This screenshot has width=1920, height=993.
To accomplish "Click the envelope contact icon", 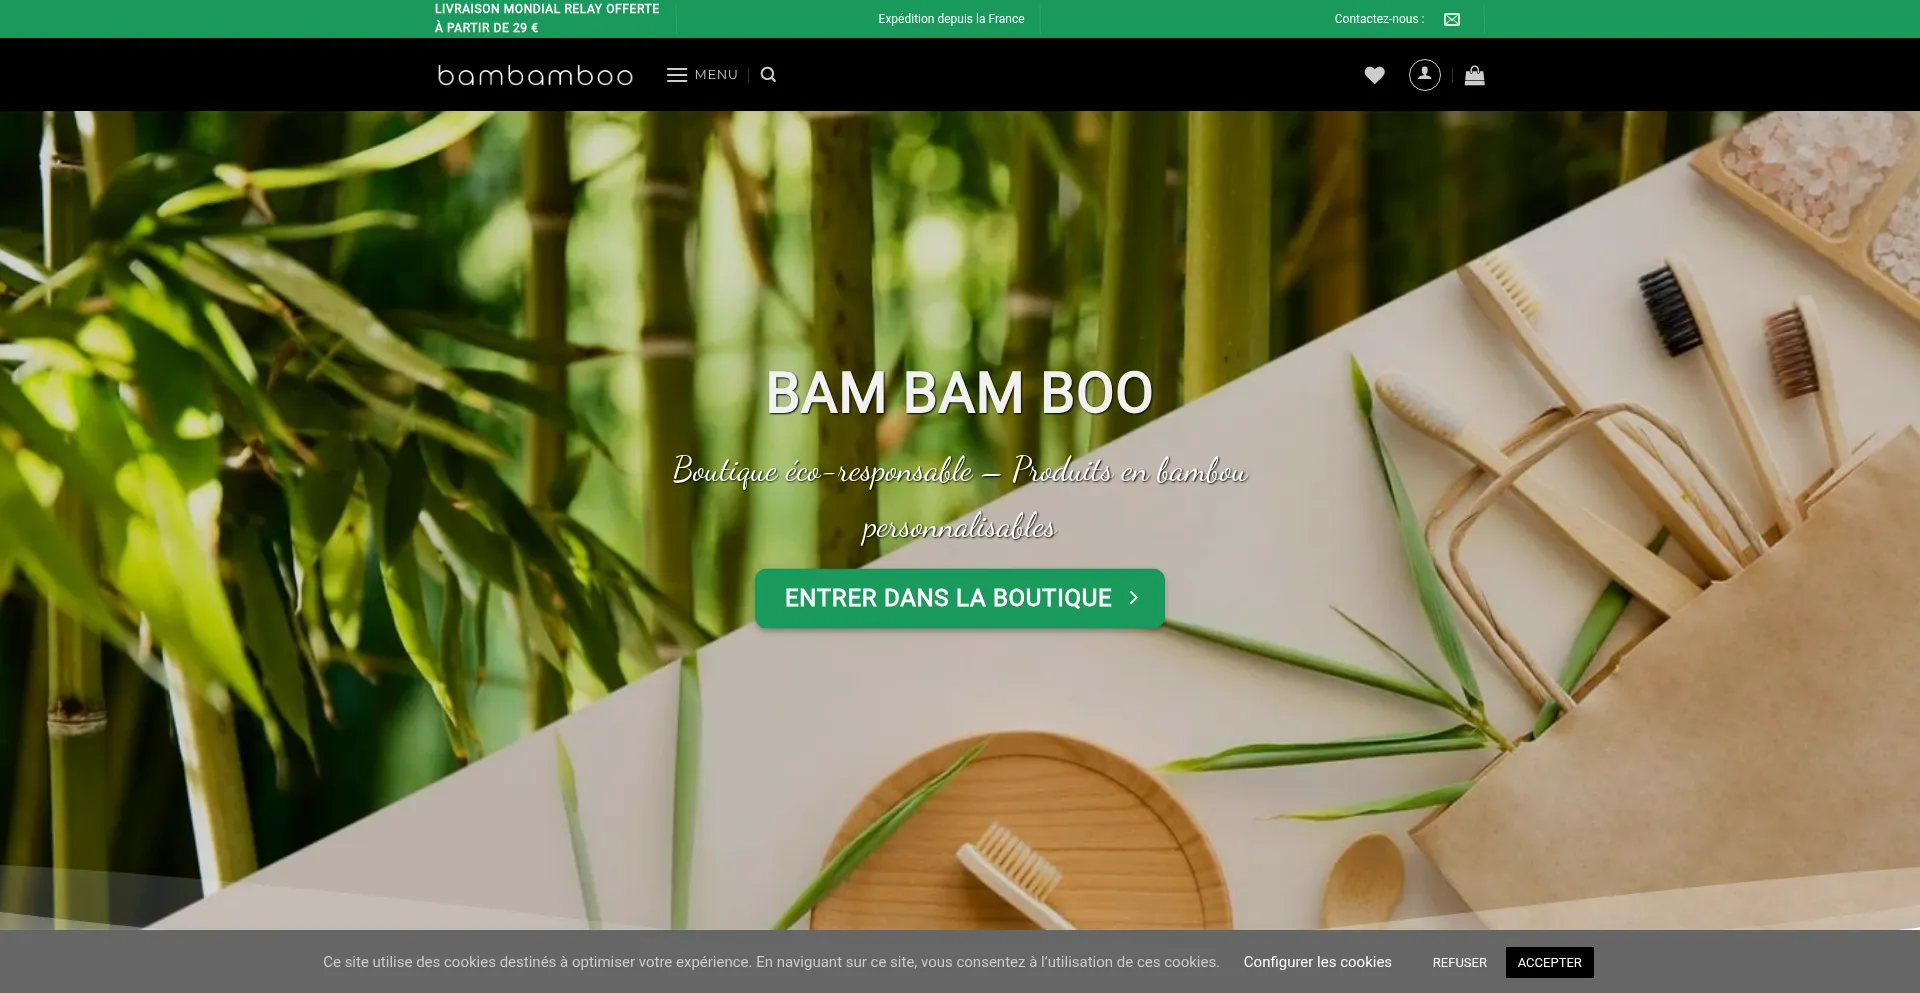I will (1452, 19).
